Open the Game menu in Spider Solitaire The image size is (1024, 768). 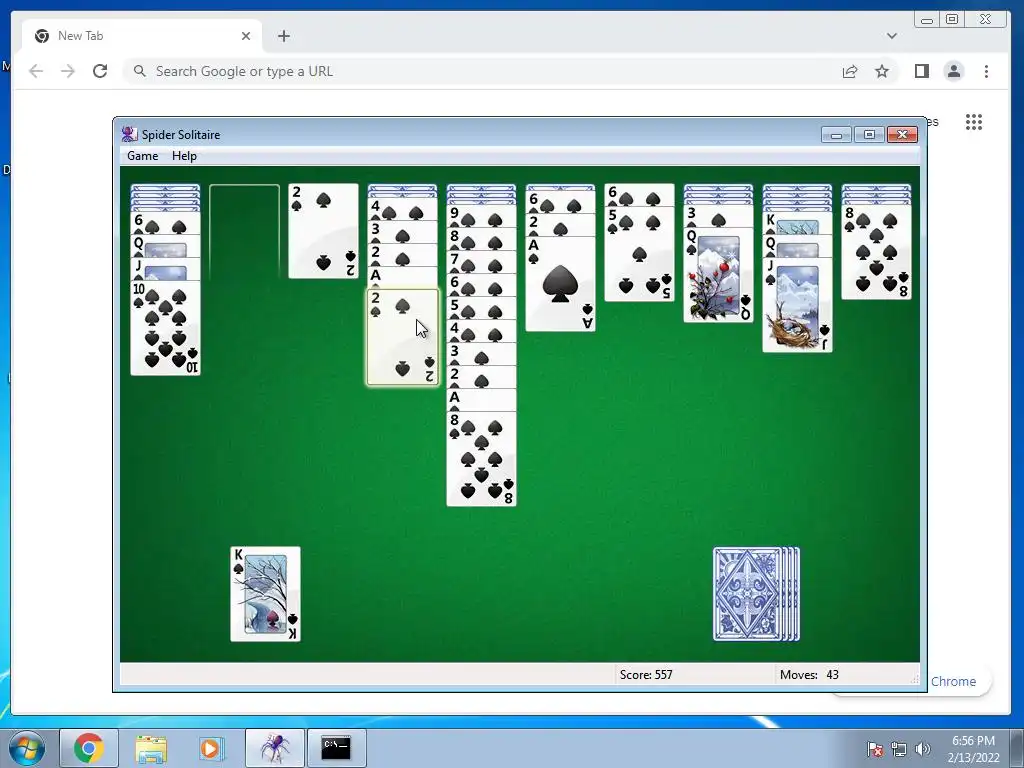142,155
